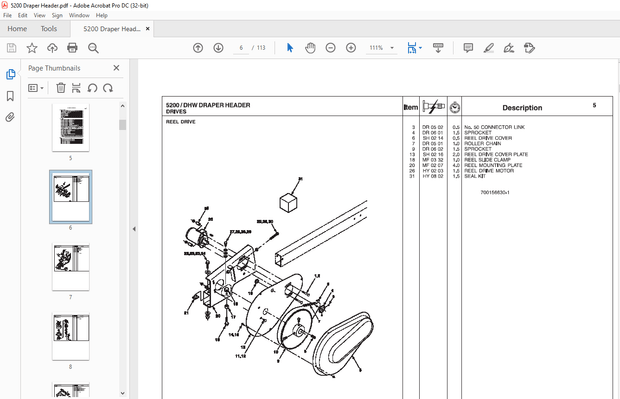Open the Window menu

click(79, 15)
